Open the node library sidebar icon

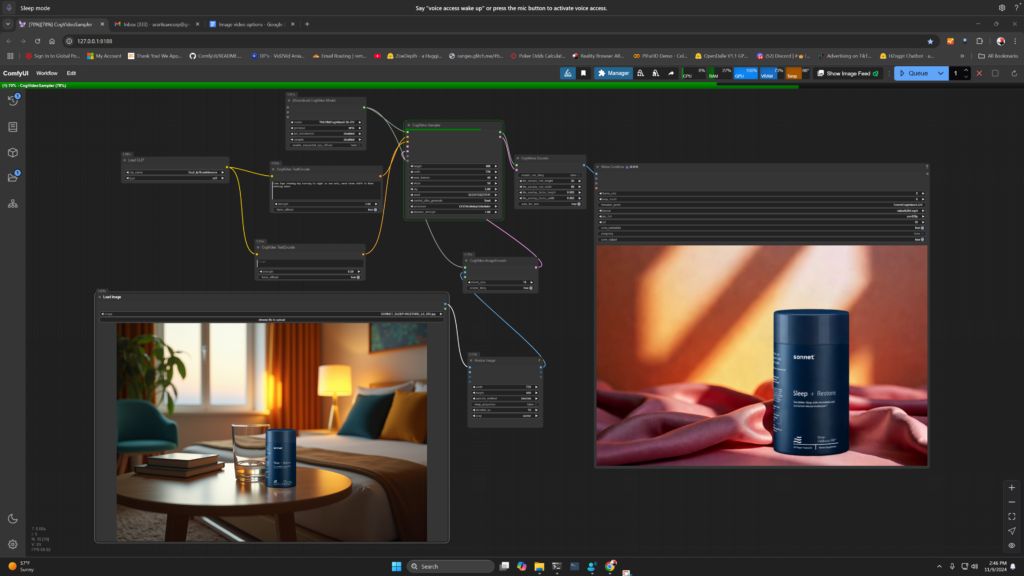click(x=12, y=127)
